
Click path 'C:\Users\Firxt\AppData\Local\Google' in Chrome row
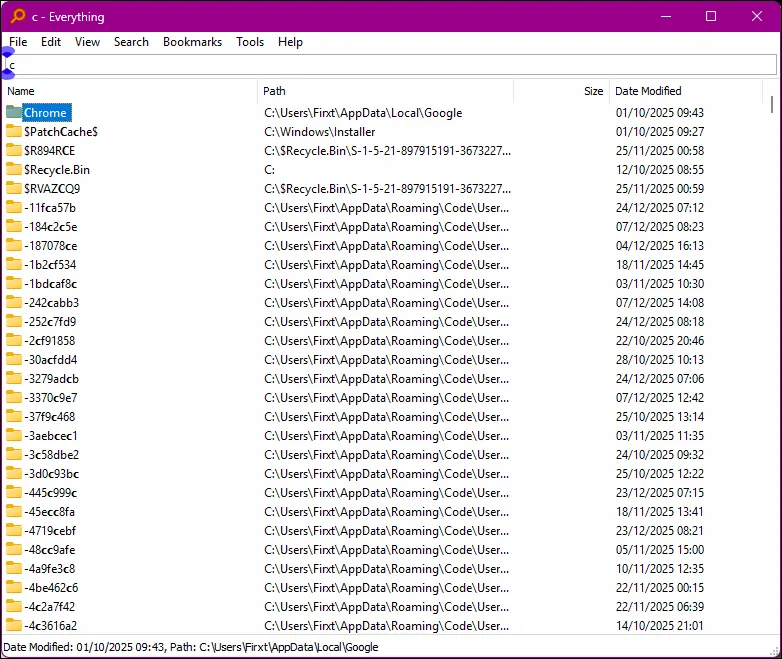pyautogui.click(x=363, y=113)
